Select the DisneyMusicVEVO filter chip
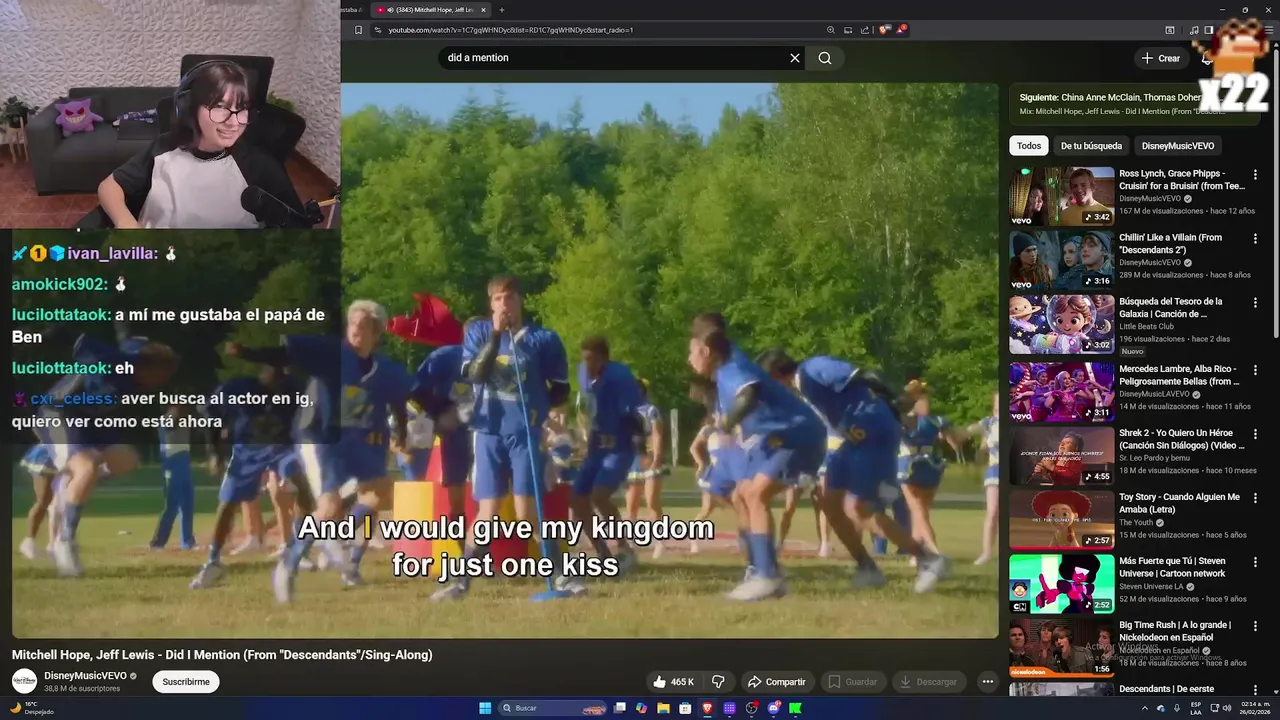The width and height of the screenshot is (1280, 720). coord(1178,146)
